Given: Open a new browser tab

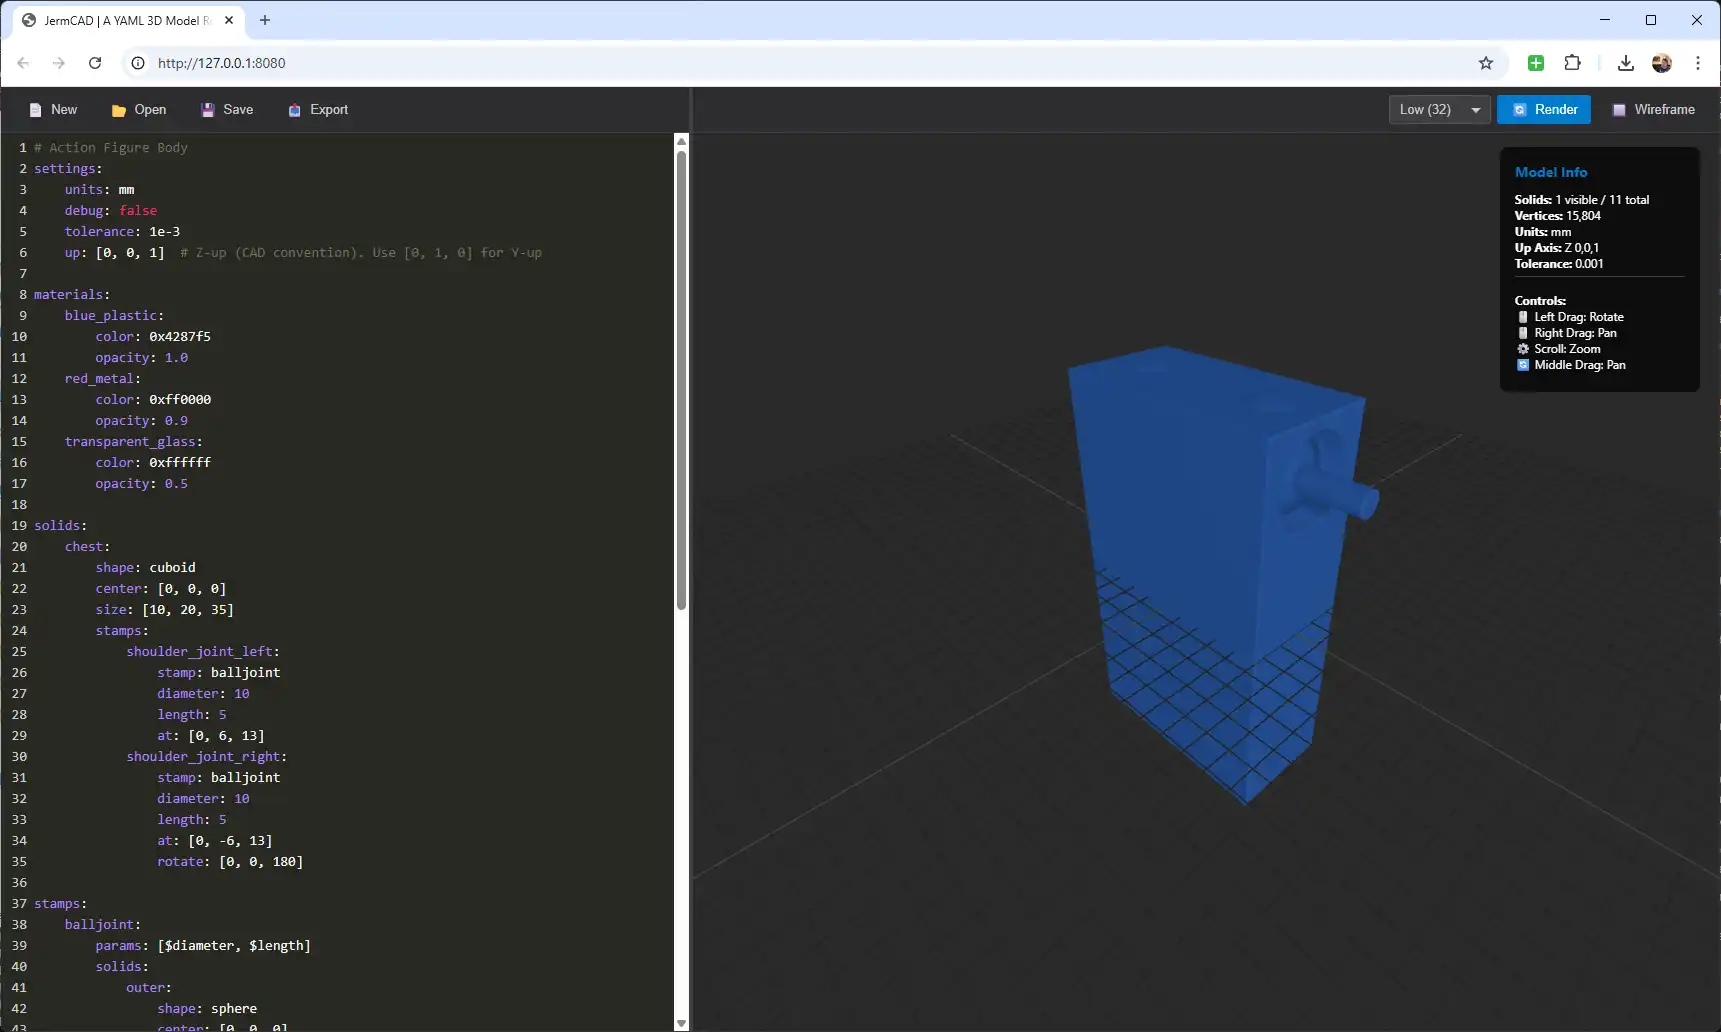Looking at the screenshot, I should (x=265, y=20).
